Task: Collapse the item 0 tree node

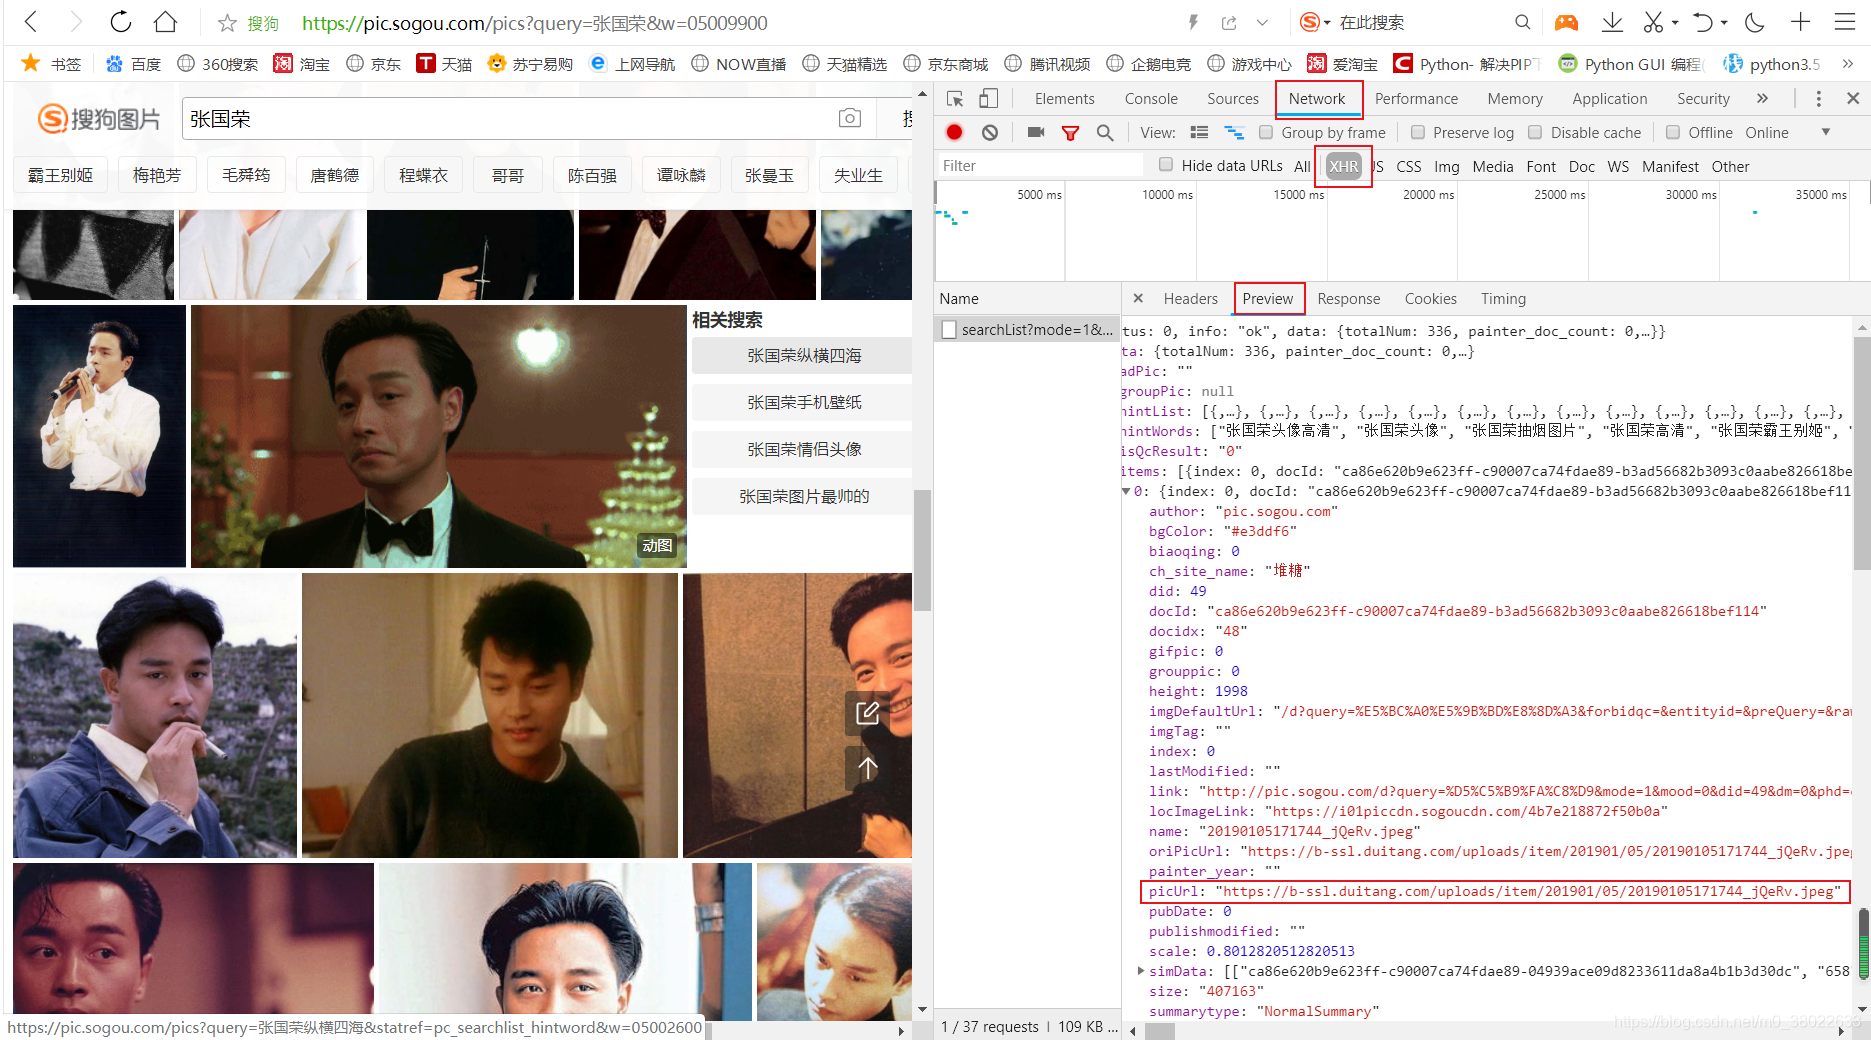Action: pos(1126,491)
